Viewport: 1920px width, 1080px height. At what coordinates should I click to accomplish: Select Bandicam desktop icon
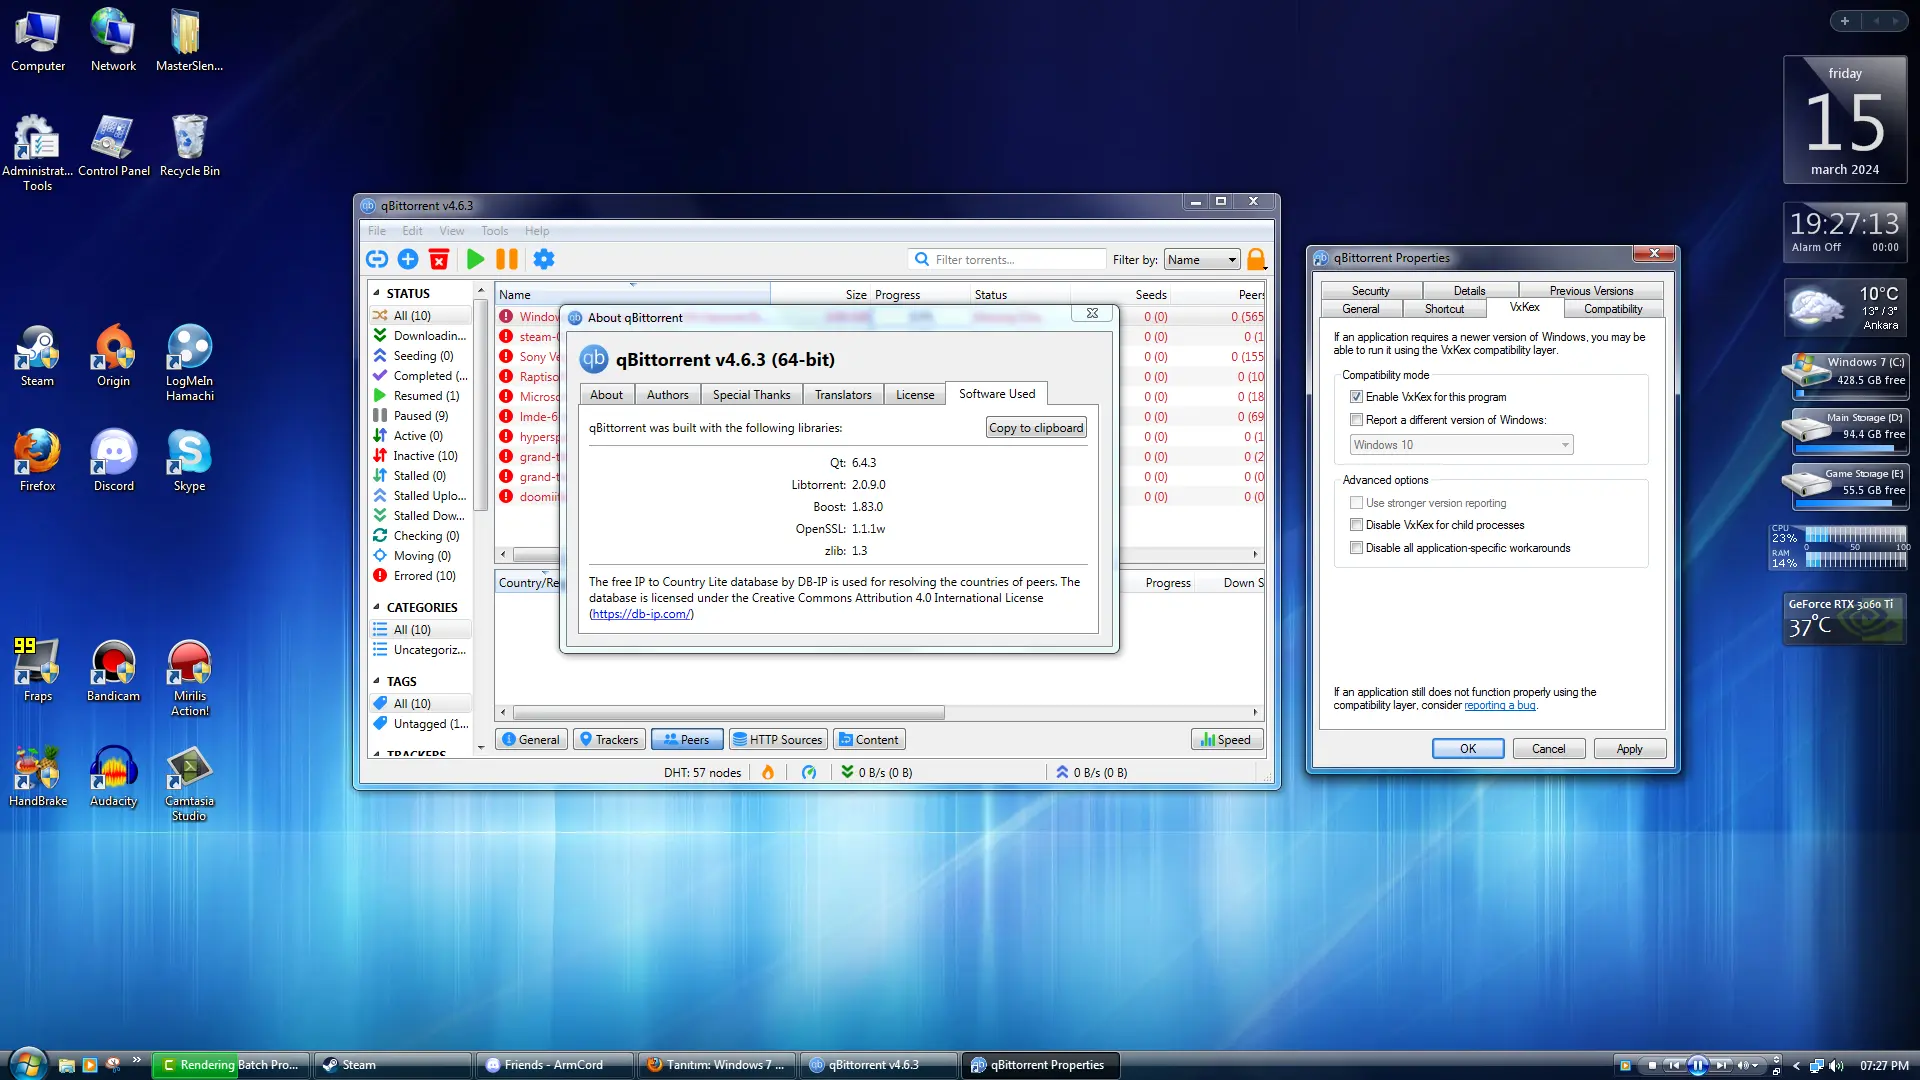coord(113,671)
